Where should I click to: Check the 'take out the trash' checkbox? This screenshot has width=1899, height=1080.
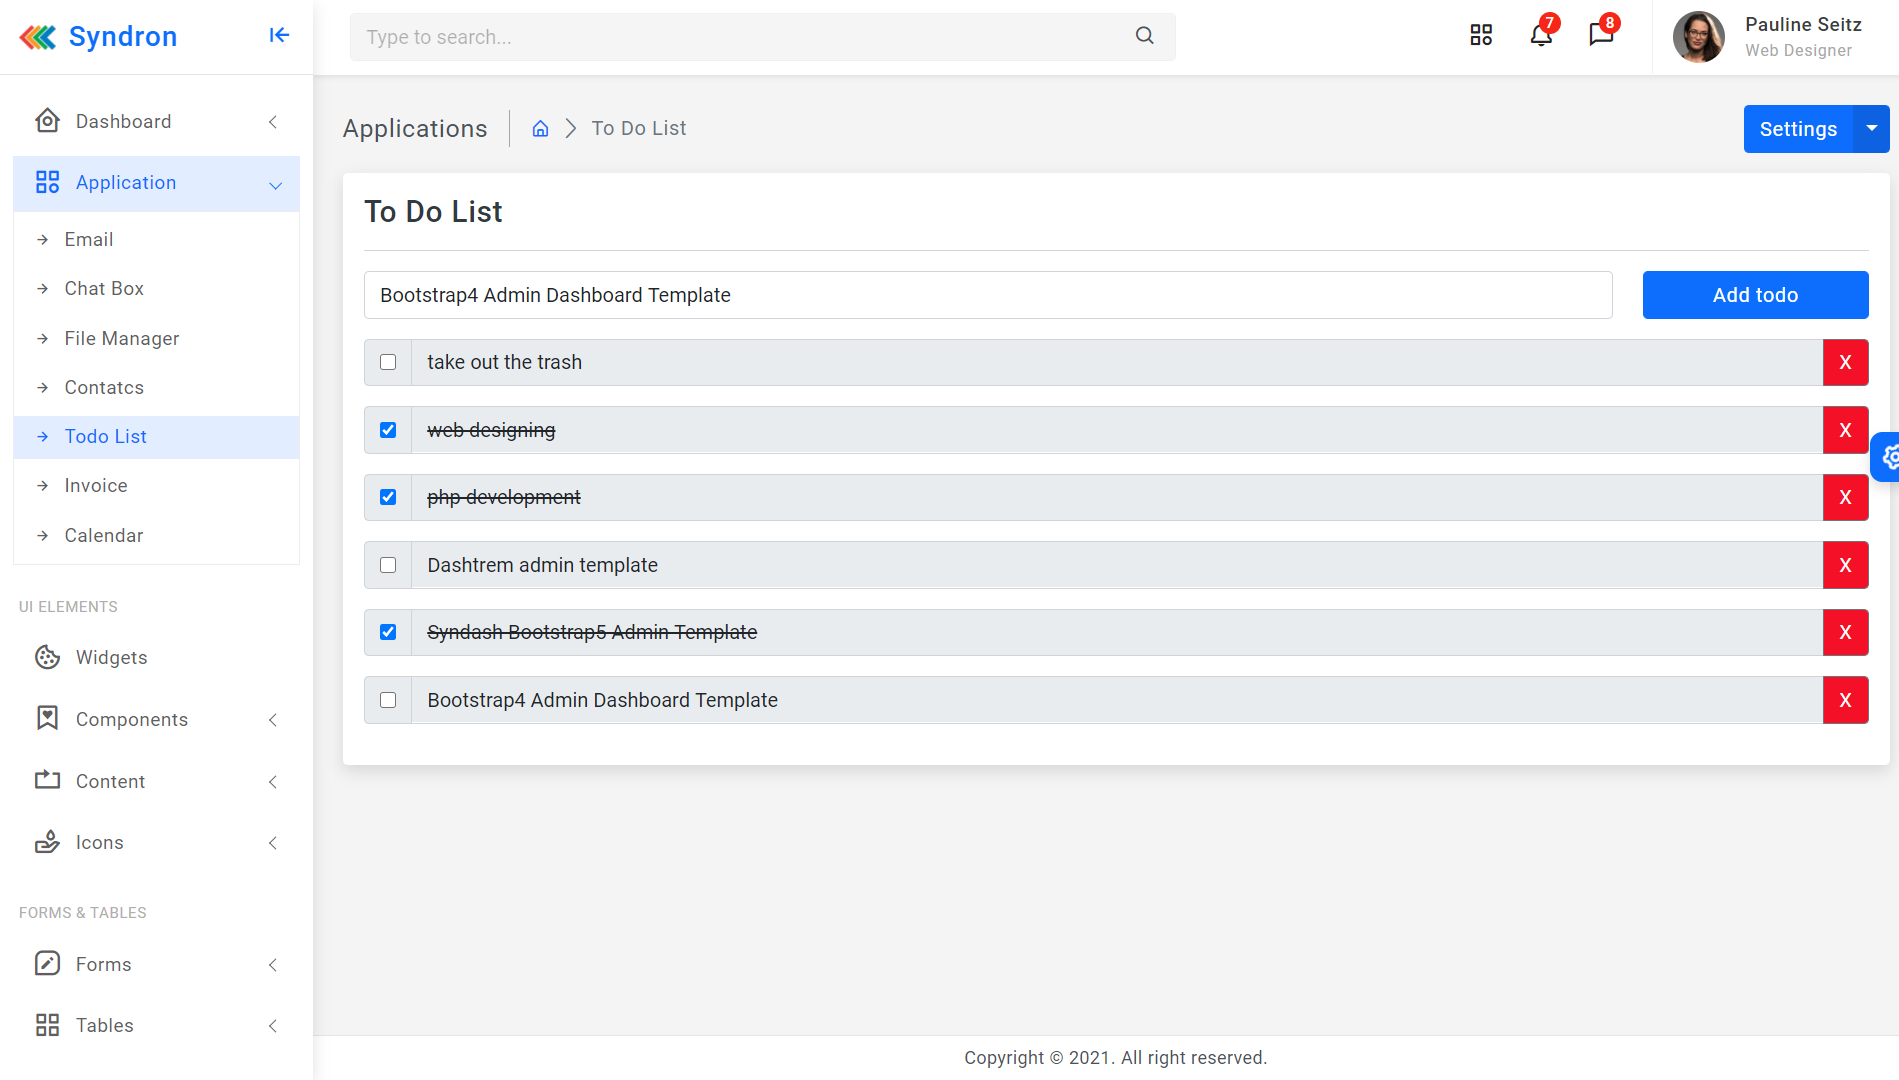(388, 362)
